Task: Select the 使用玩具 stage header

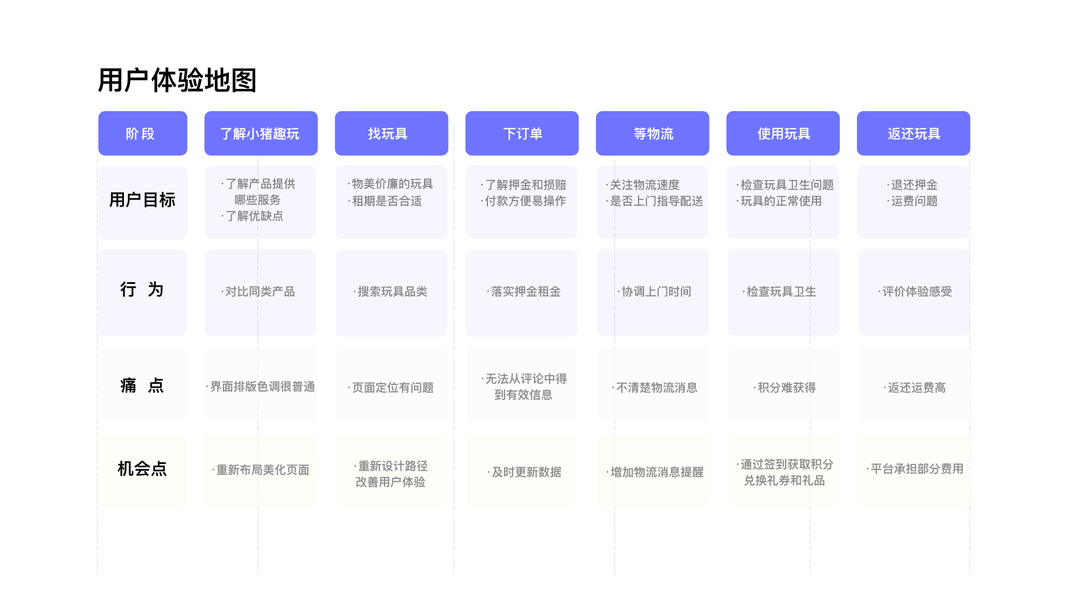Action: coord(783,133)
